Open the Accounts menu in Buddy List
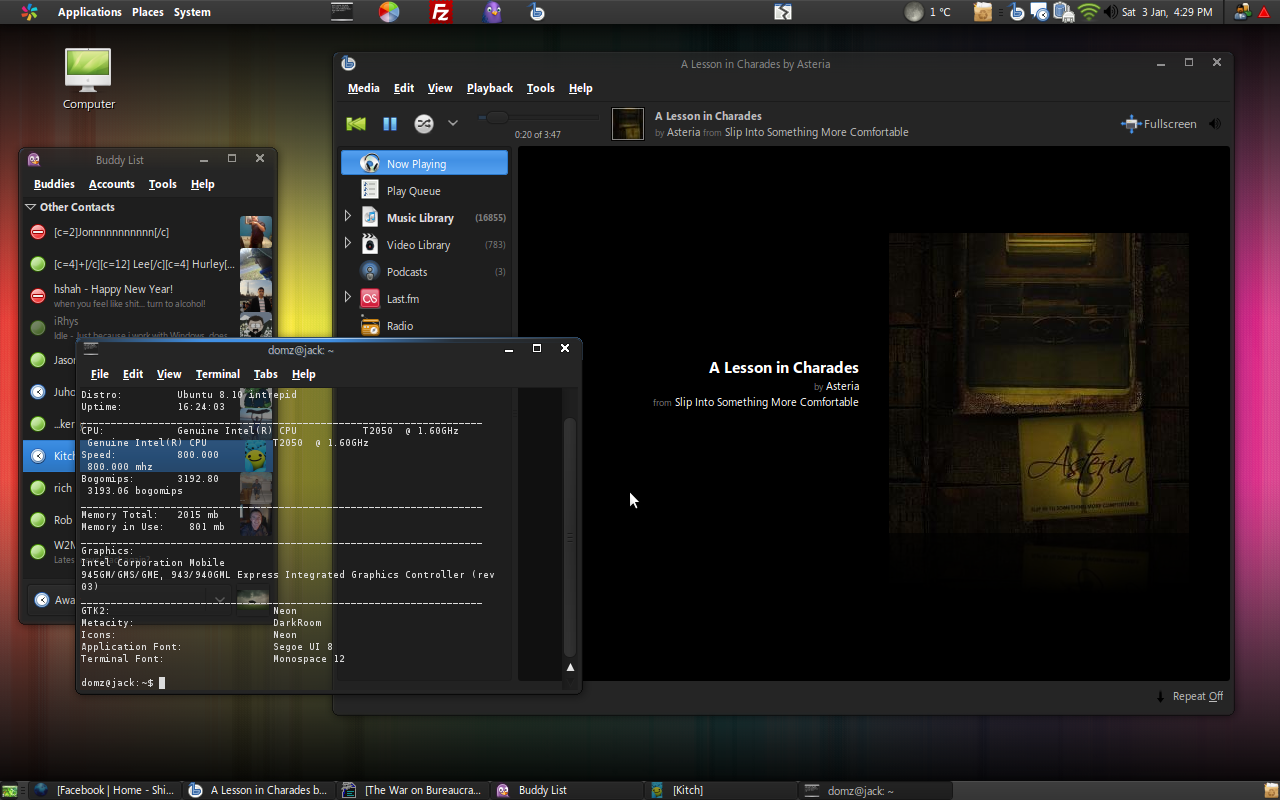 [x=111, y=184]
